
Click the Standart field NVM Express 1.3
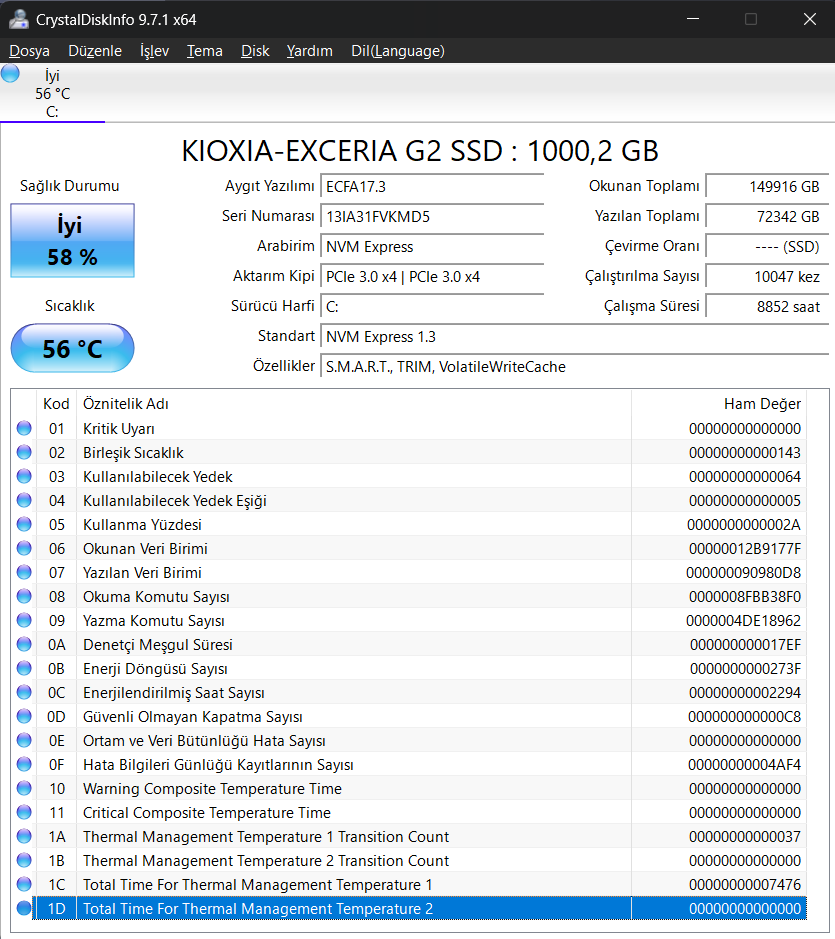click(574, 336)
